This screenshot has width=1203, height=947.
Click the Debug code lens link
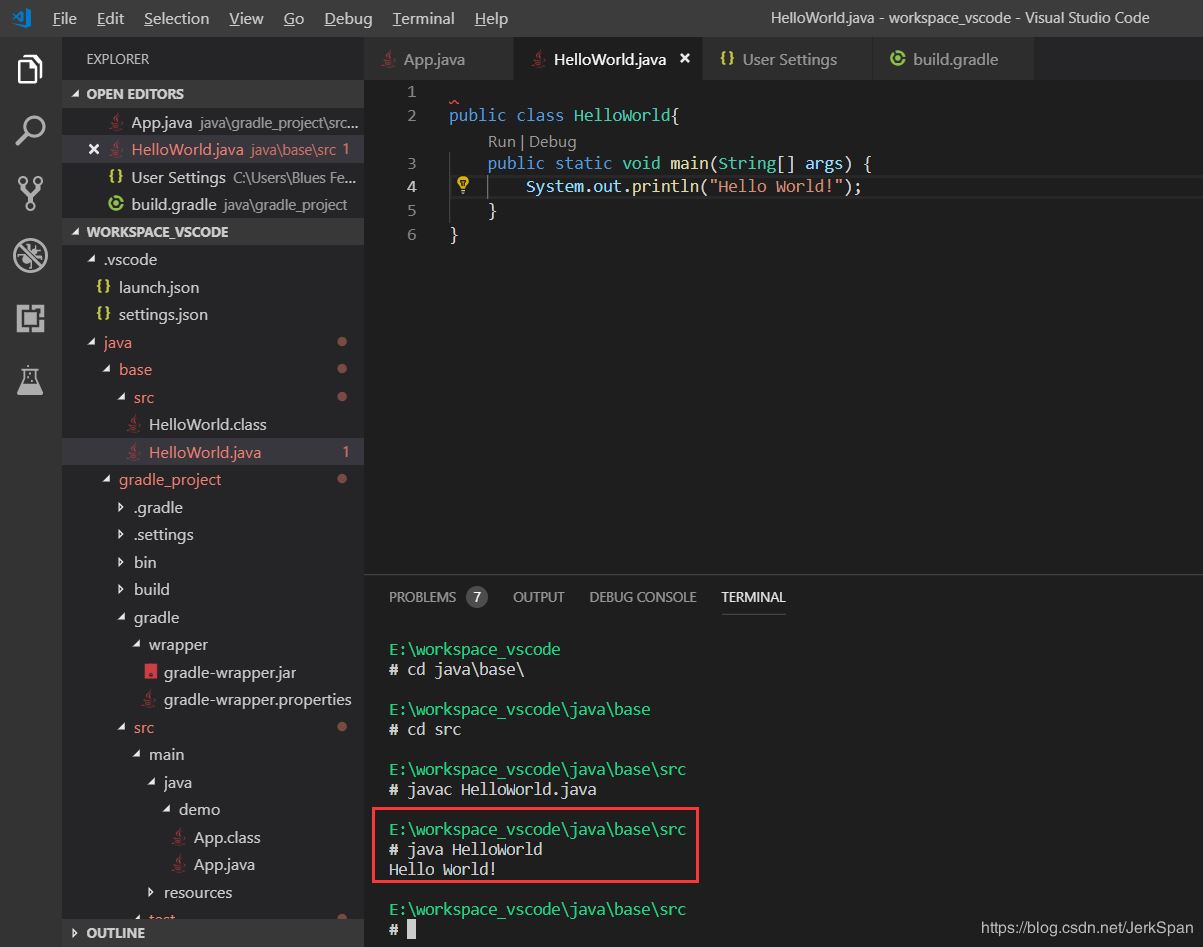553,142
